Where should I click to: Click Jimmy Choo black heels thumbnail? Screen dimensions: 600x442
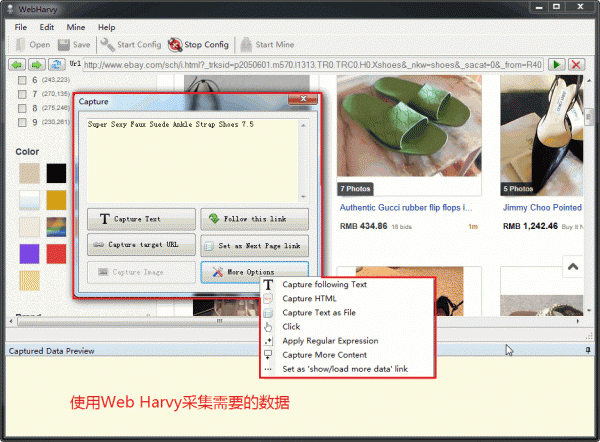click(x=541, y=136)
